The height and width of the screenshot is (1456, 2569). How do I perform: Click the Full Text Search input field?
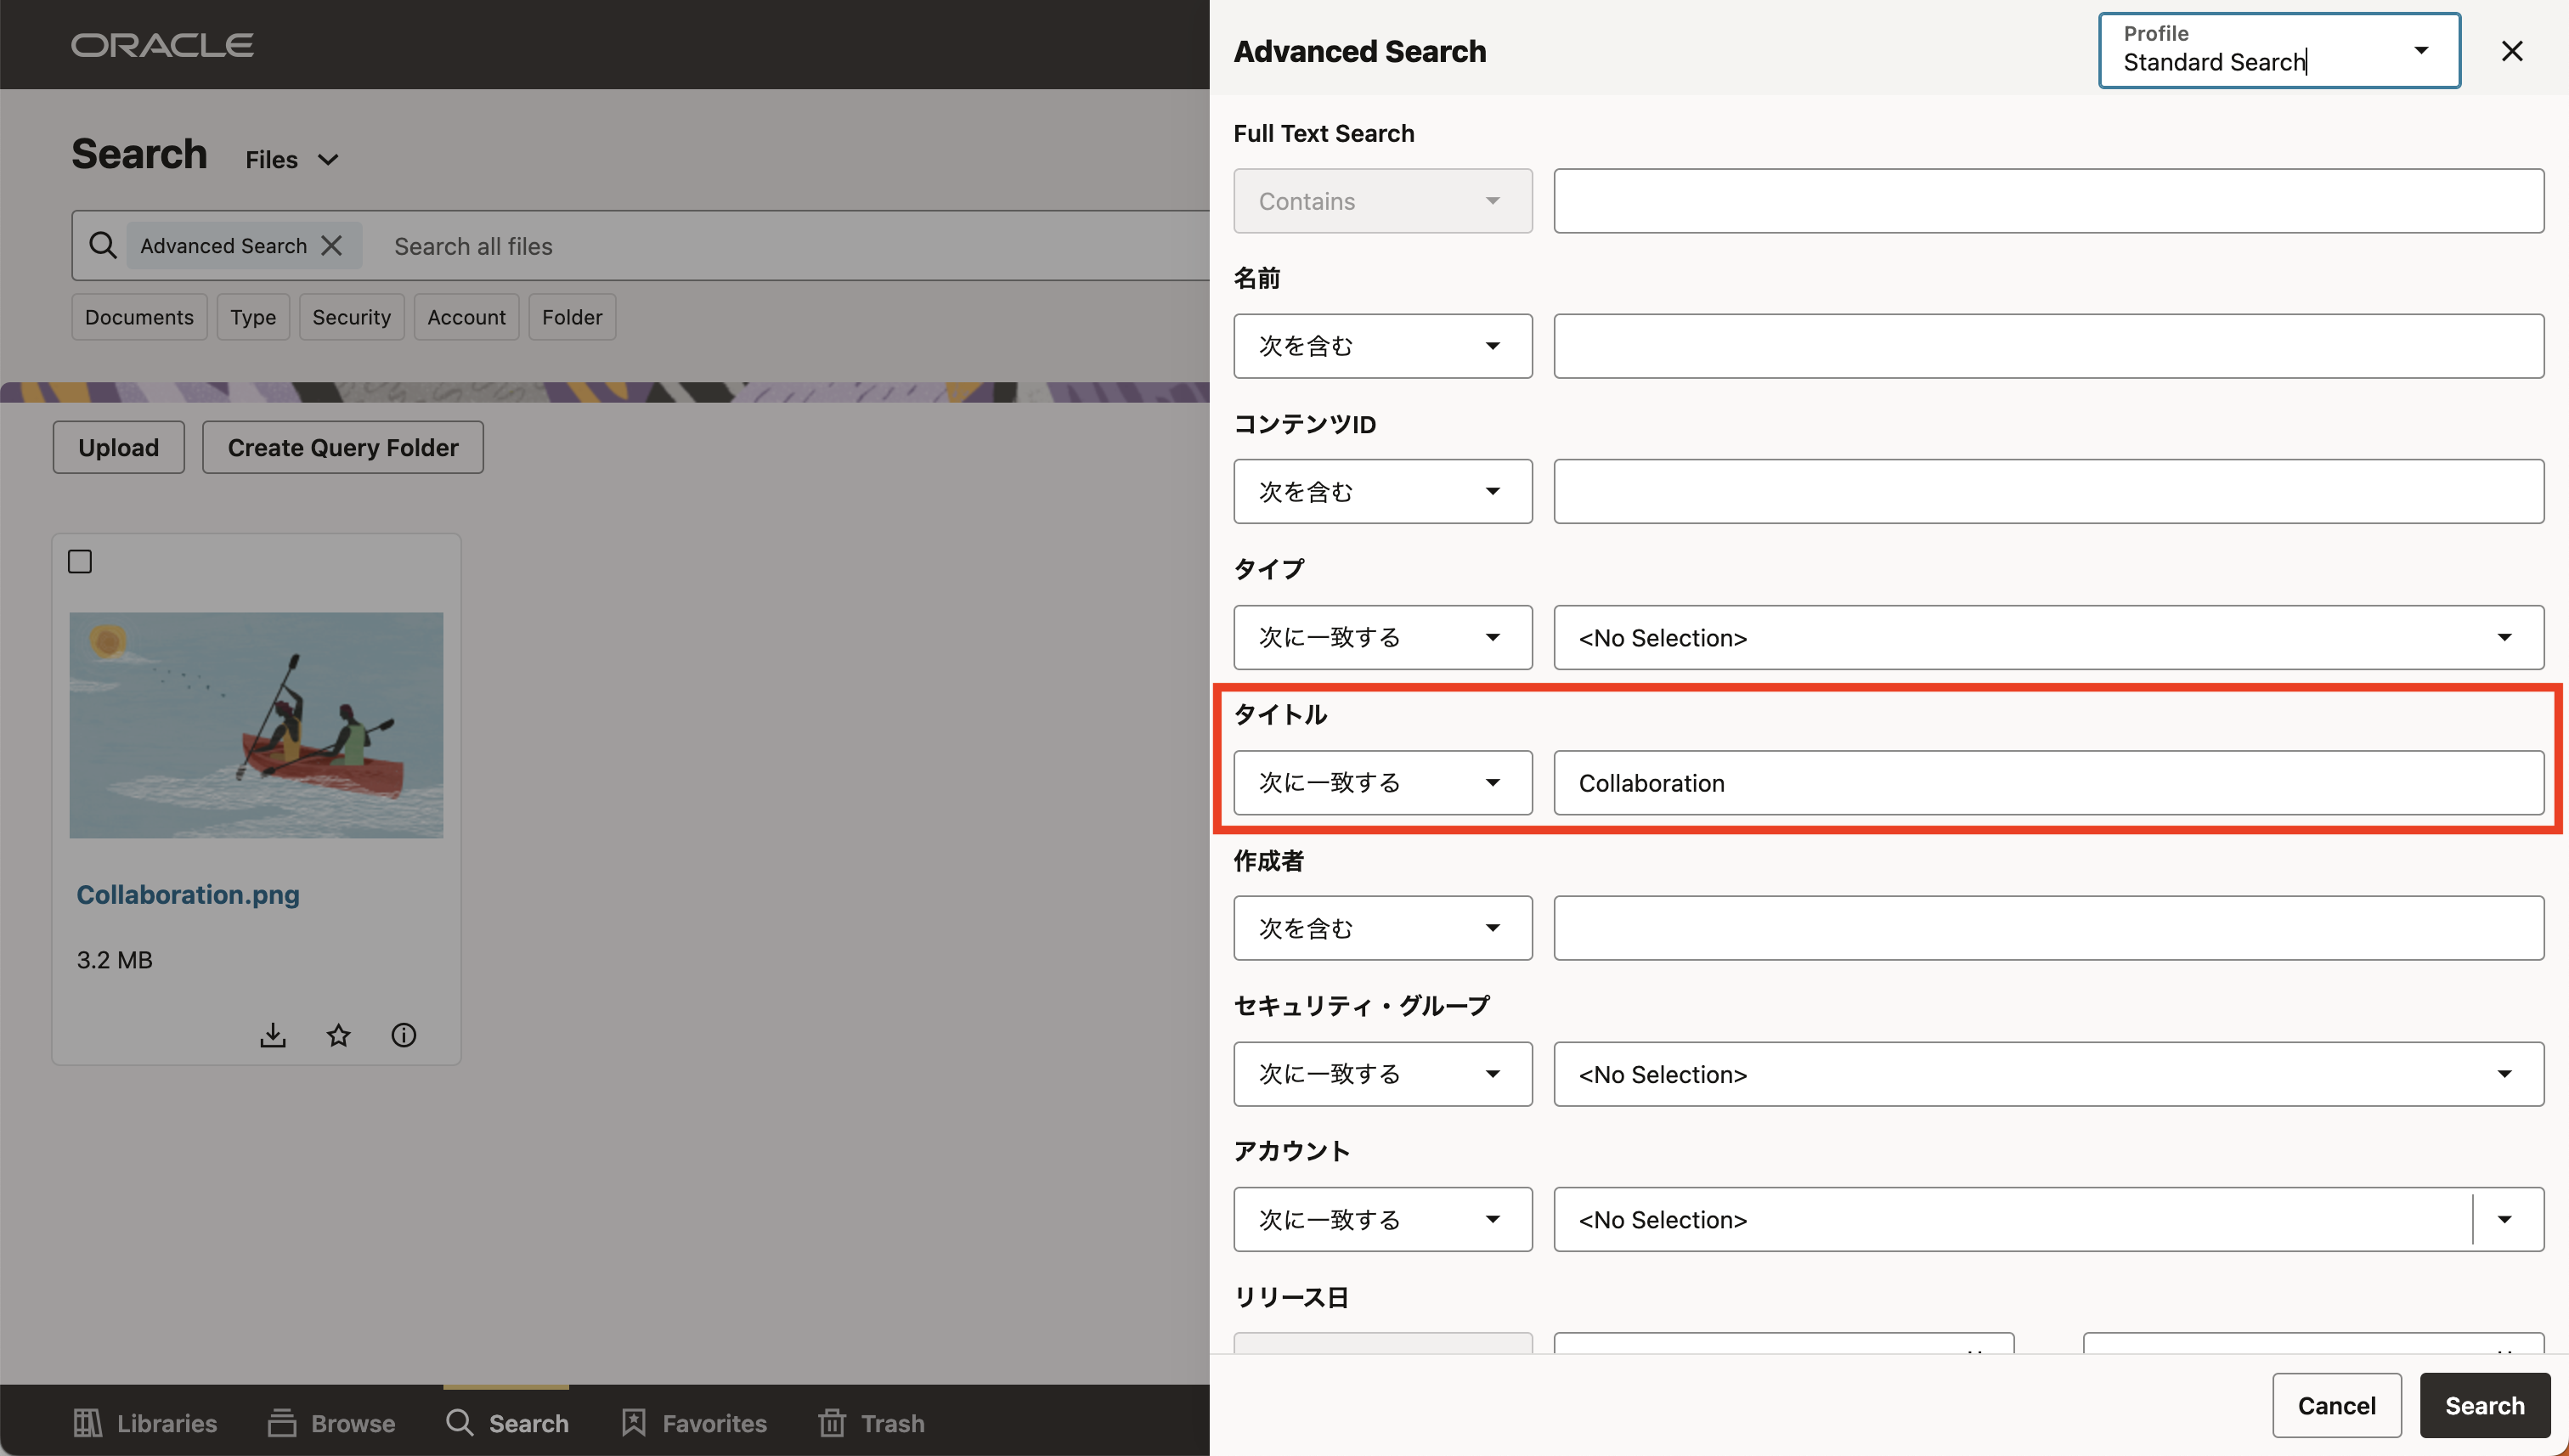[2047, 201]
